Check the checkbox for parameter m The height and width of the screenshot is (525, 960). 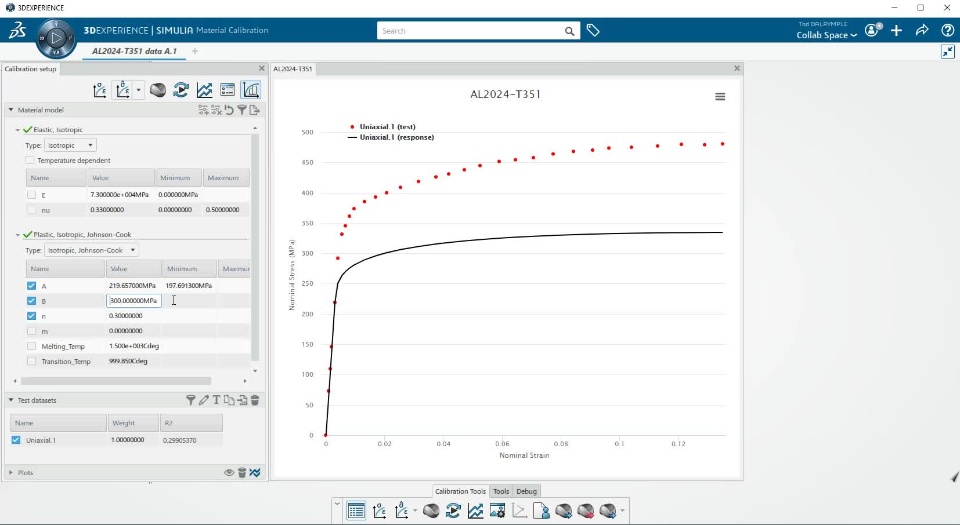click(x=31, y=330)
